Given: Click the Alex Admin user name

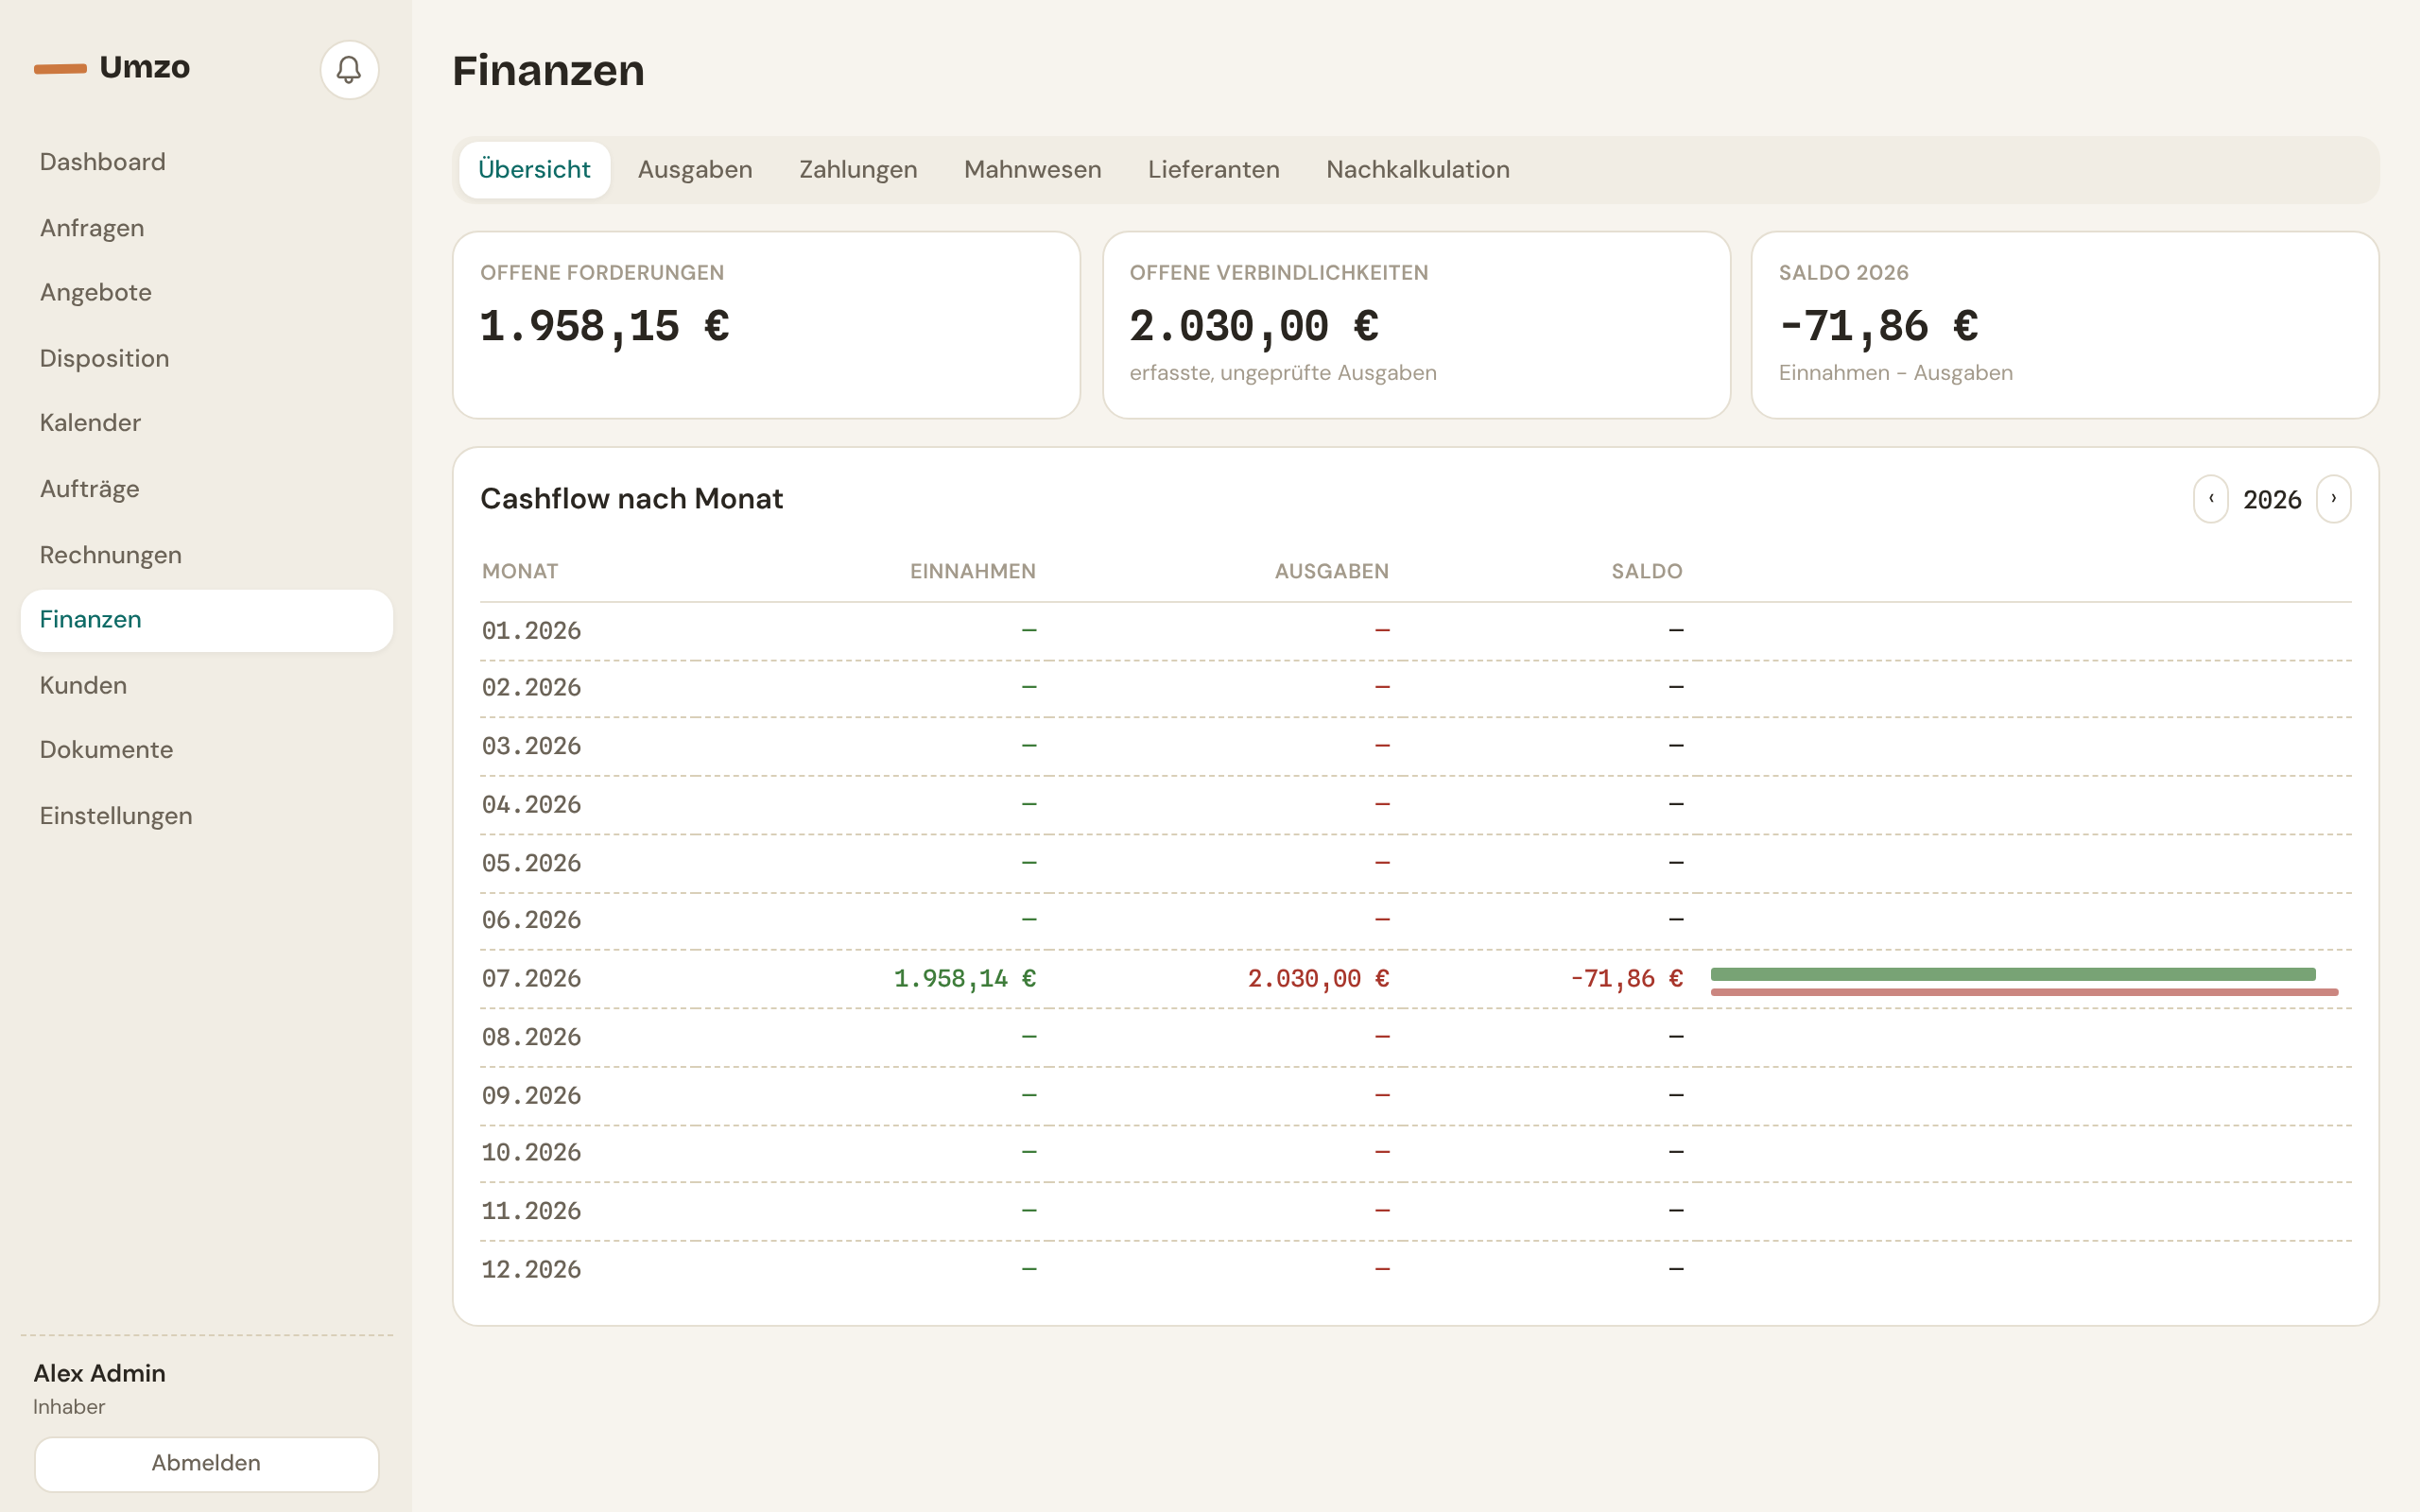Looking at the screenshot, I should tap(99, 1373).
